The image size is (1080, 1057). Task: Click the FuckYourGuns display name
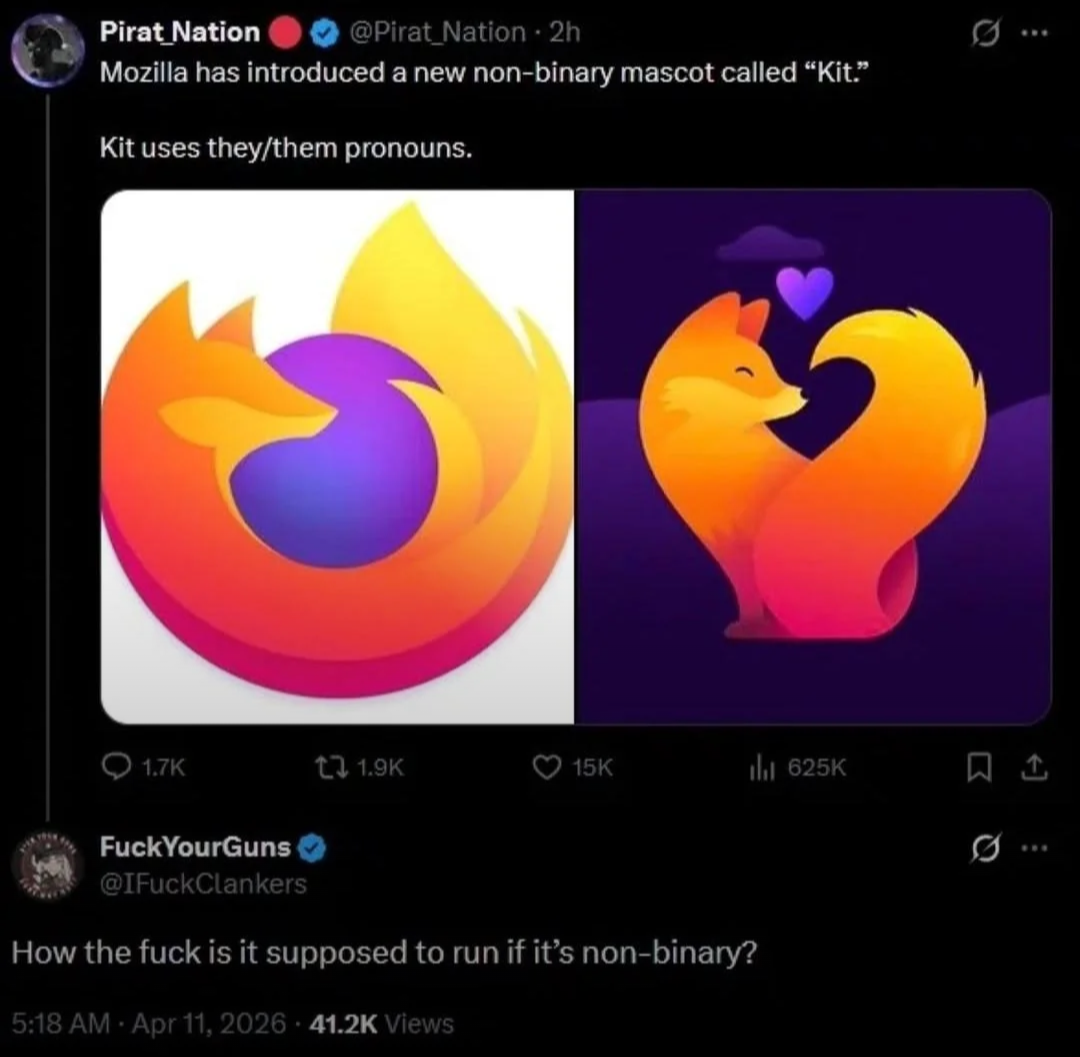pyautogui.click(x=196, y=848)
